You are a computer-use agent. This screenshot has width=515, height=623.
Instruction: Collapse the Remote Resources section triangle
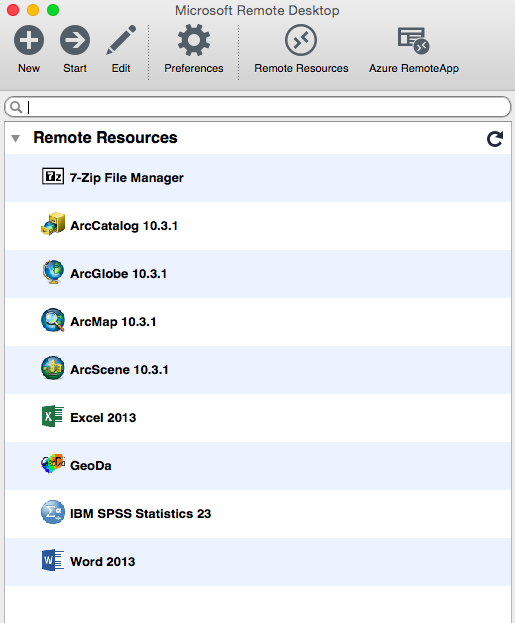click(15, 138)
